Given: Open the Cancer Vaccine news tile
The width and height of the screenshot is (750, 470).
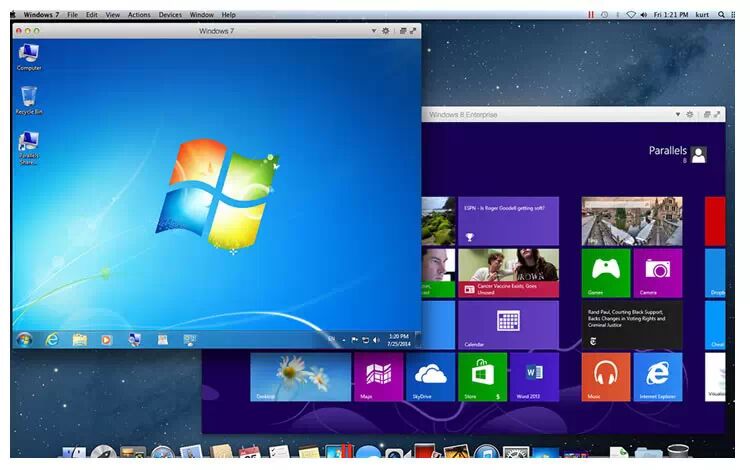Looking at the screenshot, I should pyautogui.click(x=508, y=273).
